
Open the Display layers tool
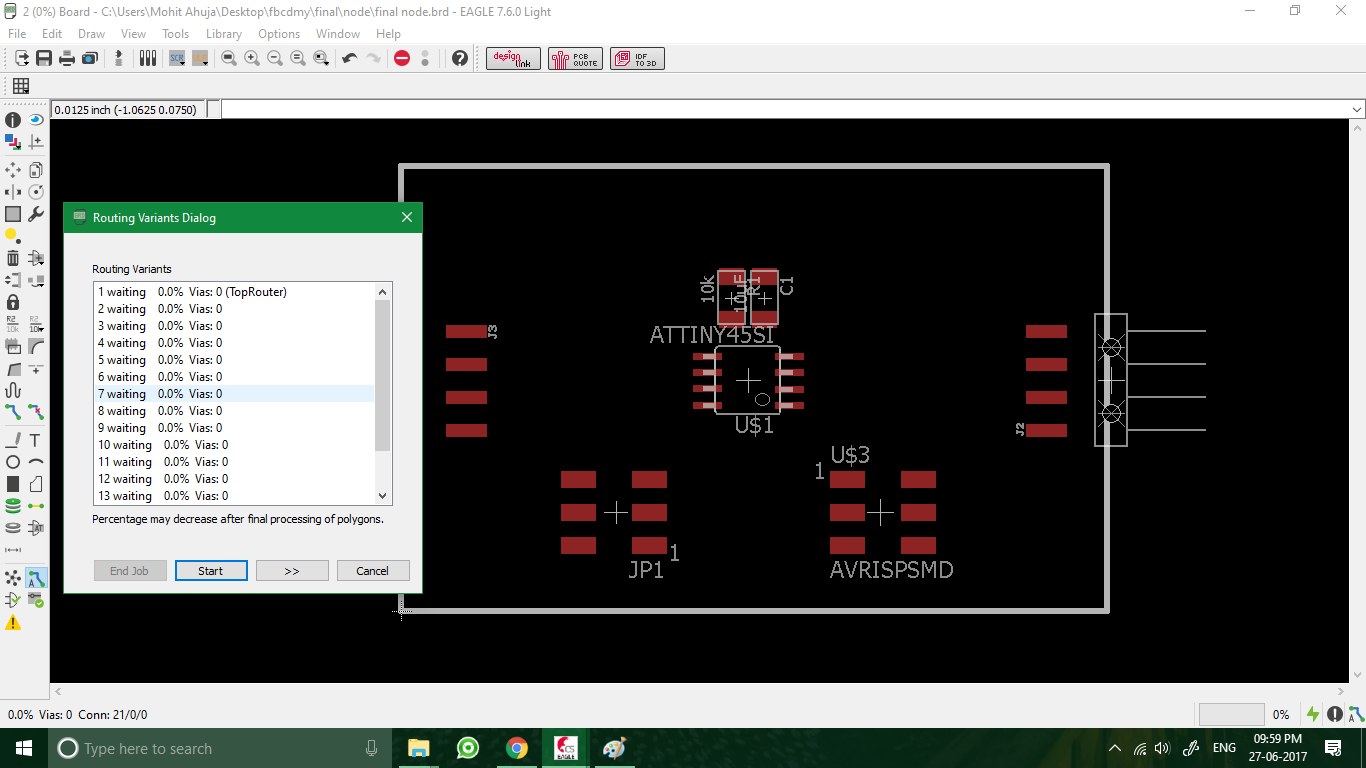tap(13, 142)
